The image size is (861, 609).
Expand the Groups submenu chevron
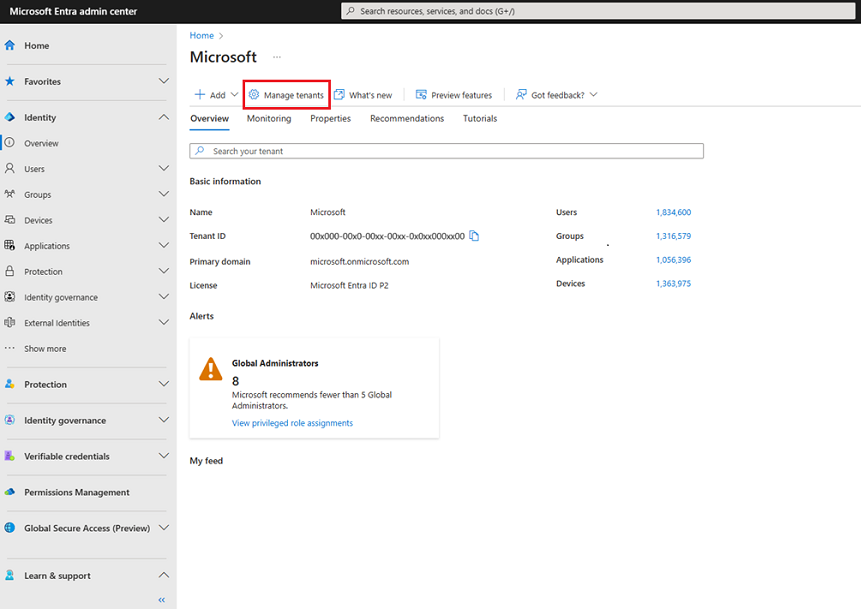pos(164,194)
